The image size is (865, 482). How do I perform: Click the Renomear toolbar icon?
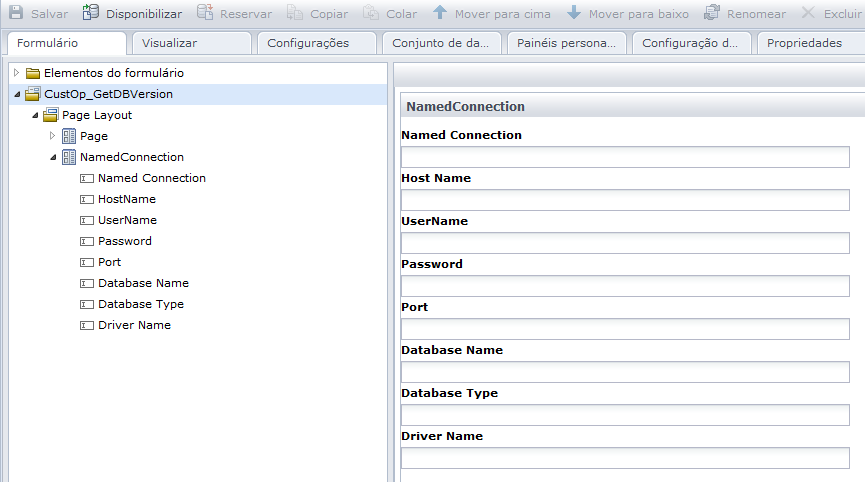[x=712, y=14]
